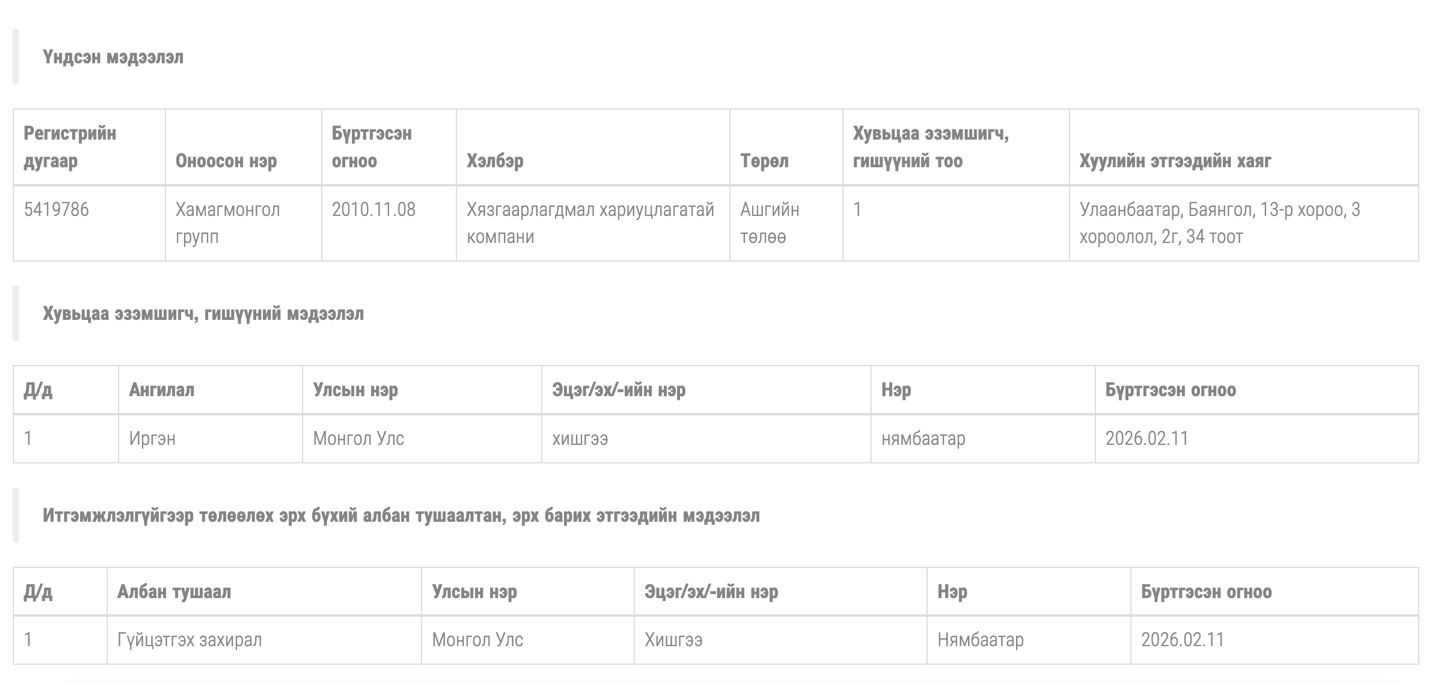Click "Нямбаатар" in the officials table
1431x683 pixels.
click(x=980, y=640)
